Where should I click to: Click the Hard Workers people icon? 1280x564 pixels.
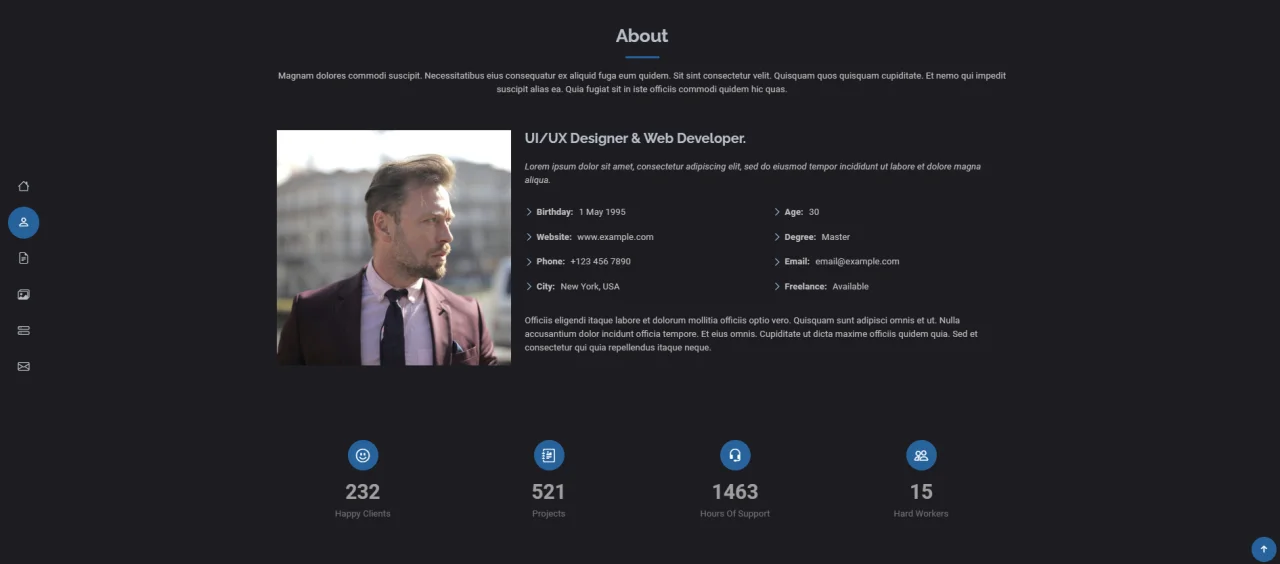(921, 455)
